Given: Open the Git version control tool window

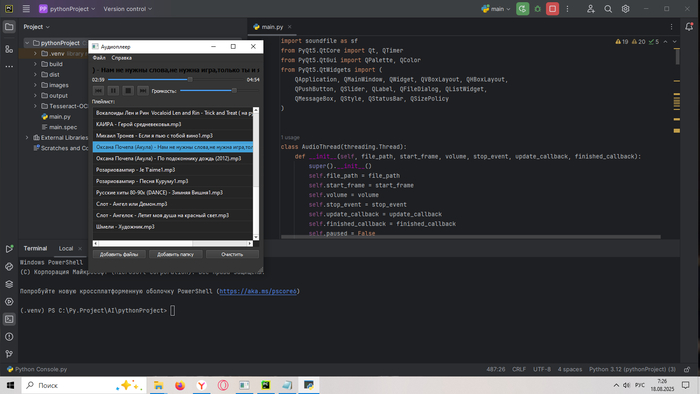Looking at the screenshot, I should [x=9, y=354].
